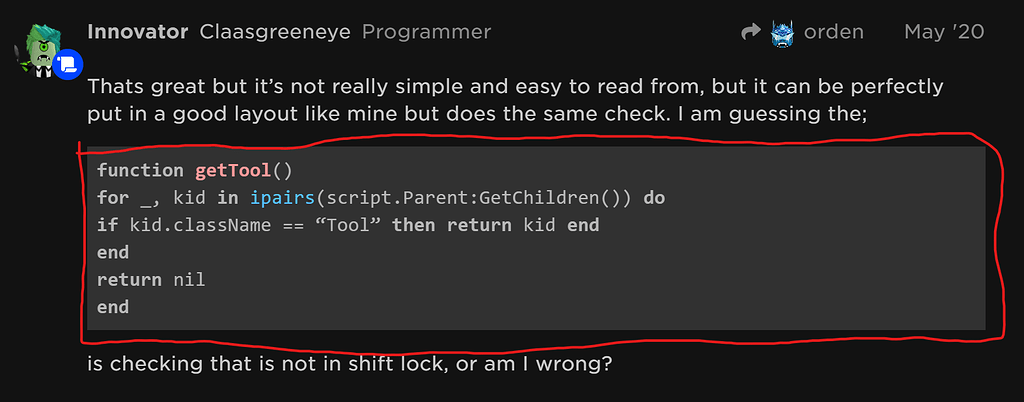Click orden's small avatar icon
1024x402 pixels.
(782, 33)
